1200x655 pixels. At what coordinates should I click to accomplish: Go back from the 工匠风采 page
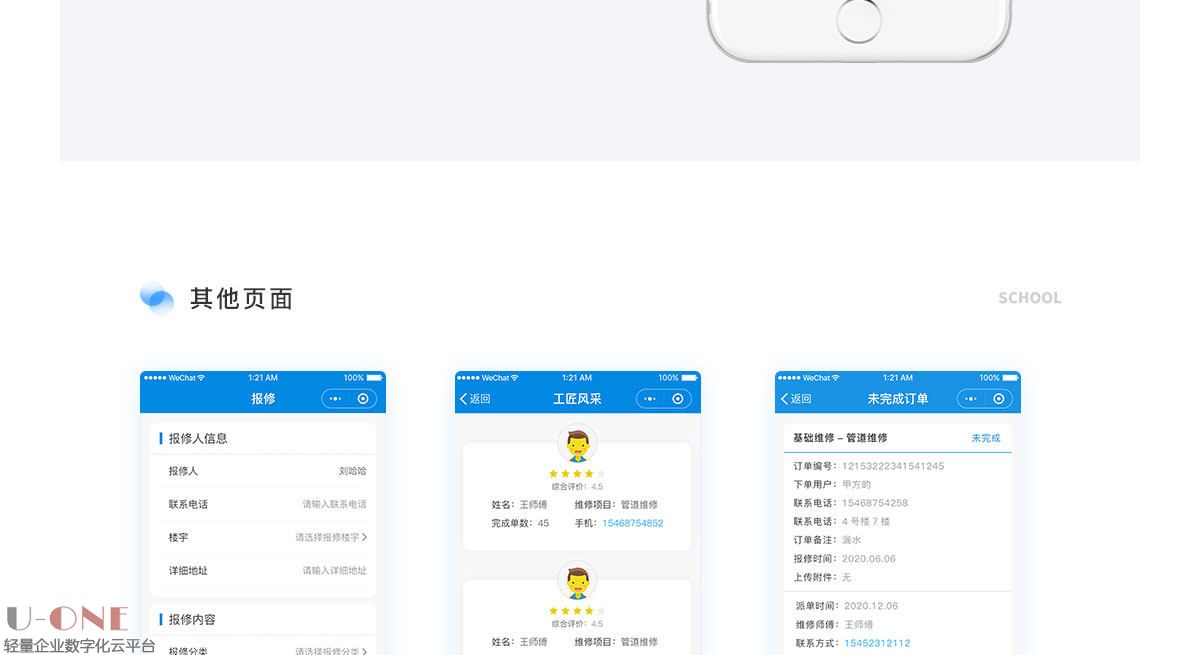click(x=475, y=399)
